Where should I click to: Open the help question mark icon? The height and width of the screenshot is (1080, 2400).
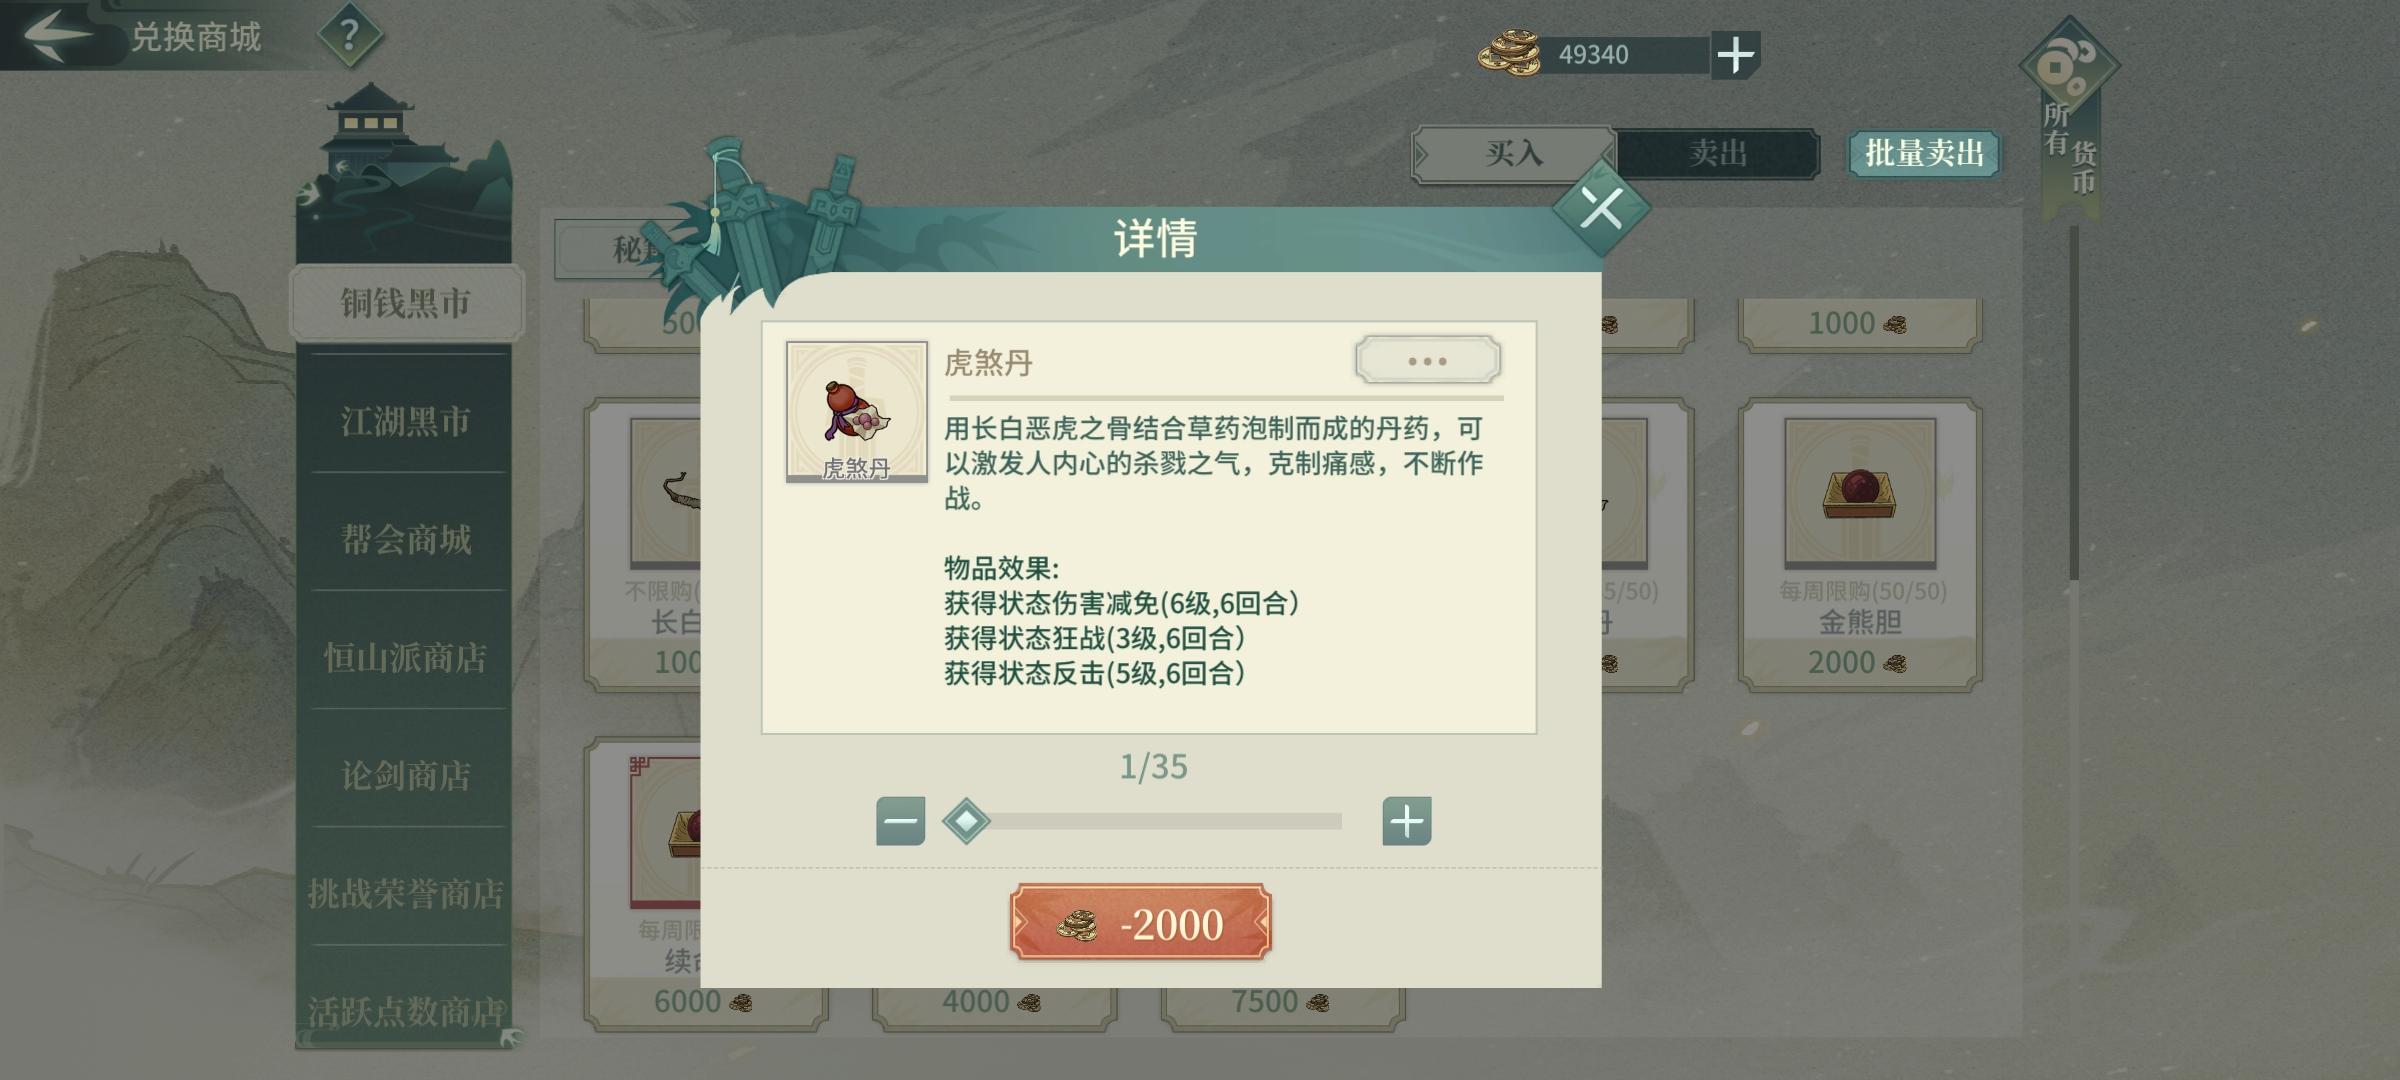point(349,36)
